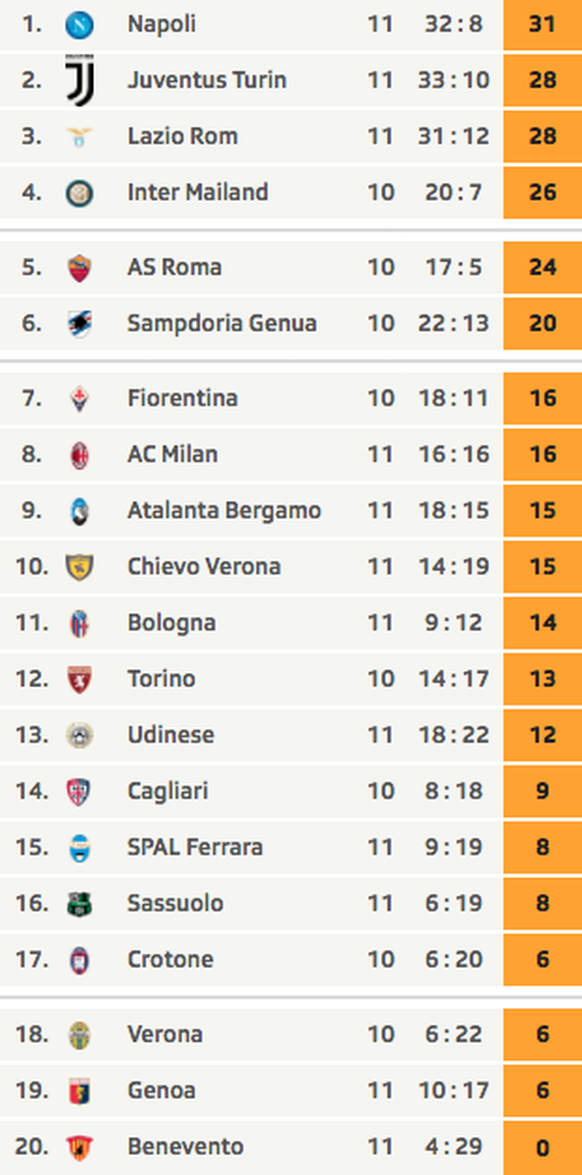The height and width of the screenshot is (1175, 582).
Task: Click the Benevento crest icon
Action: 79,1147
